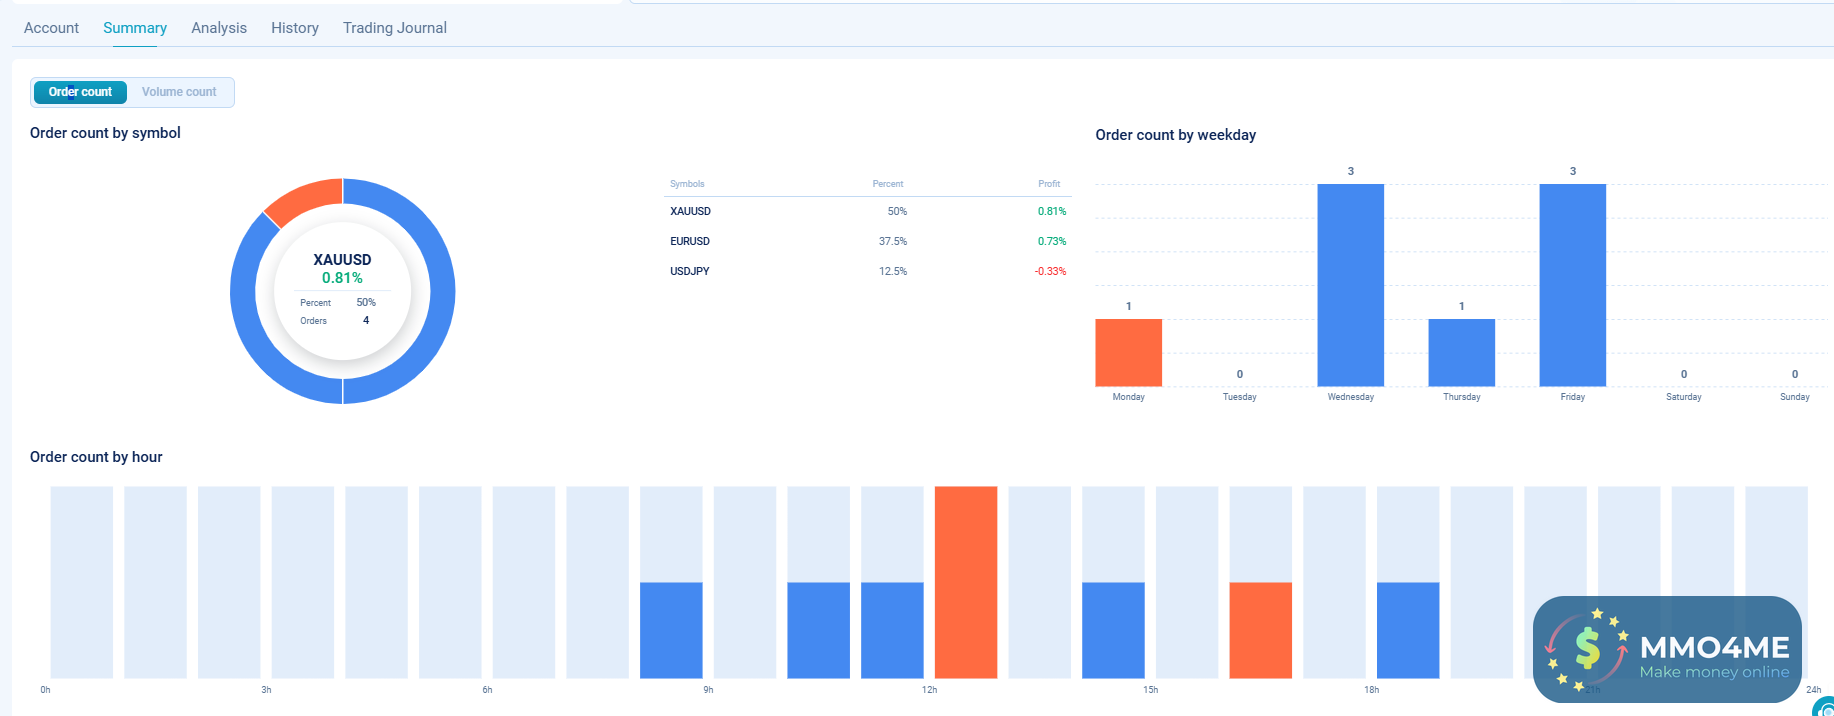Select the XAUUSD row in symbols table

[867, 211]
